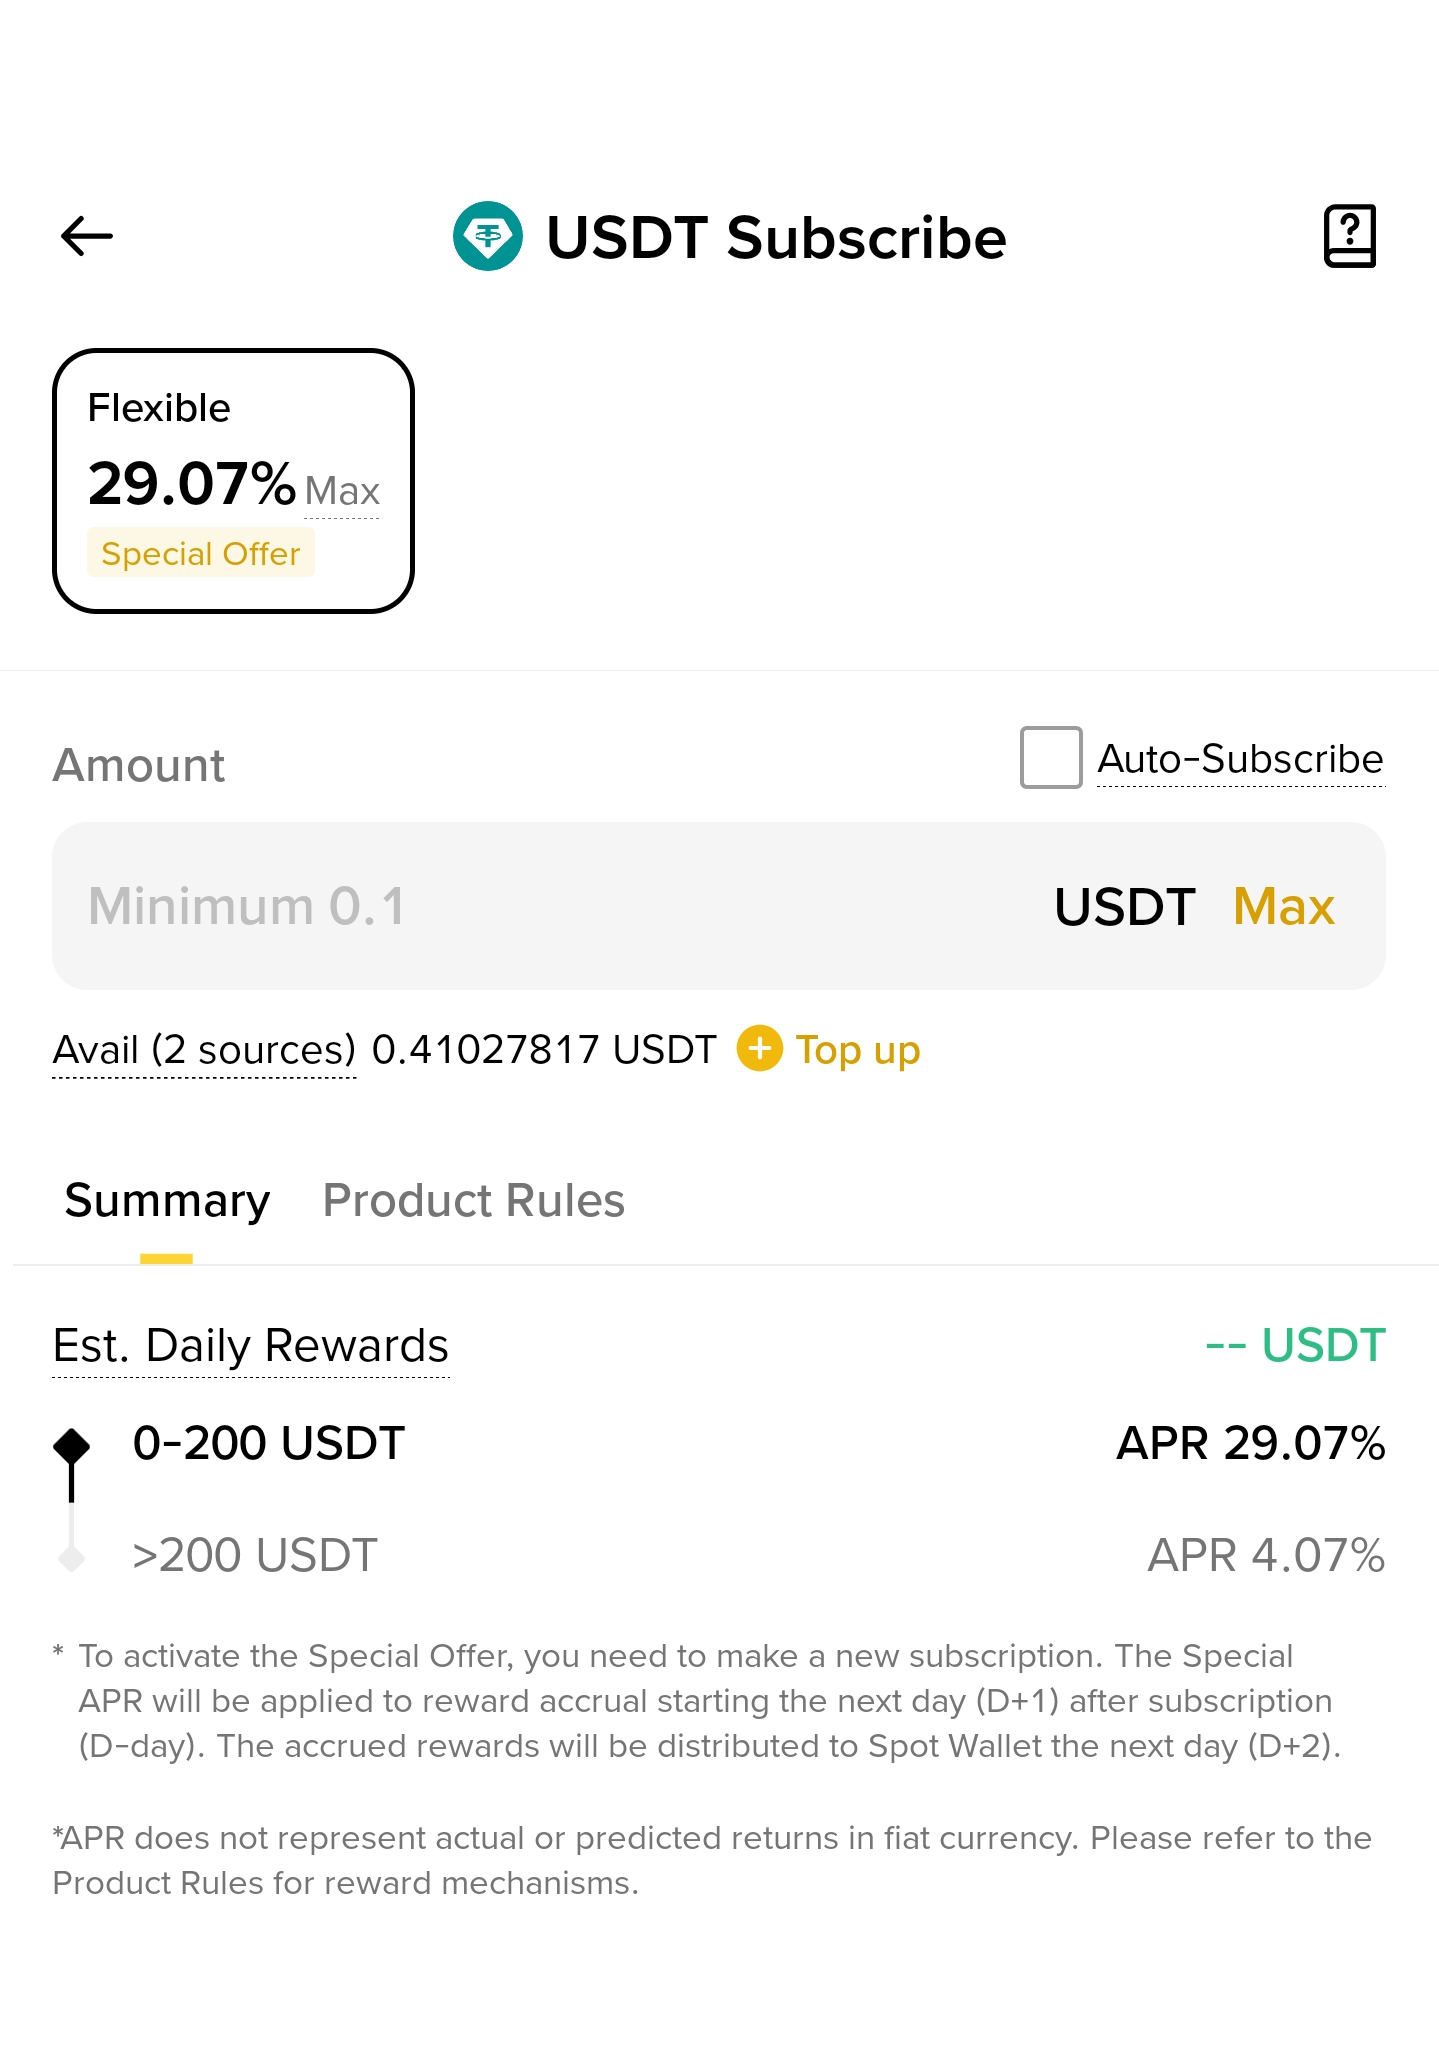Click the yellow plus Top up icon

point(760,1049)
